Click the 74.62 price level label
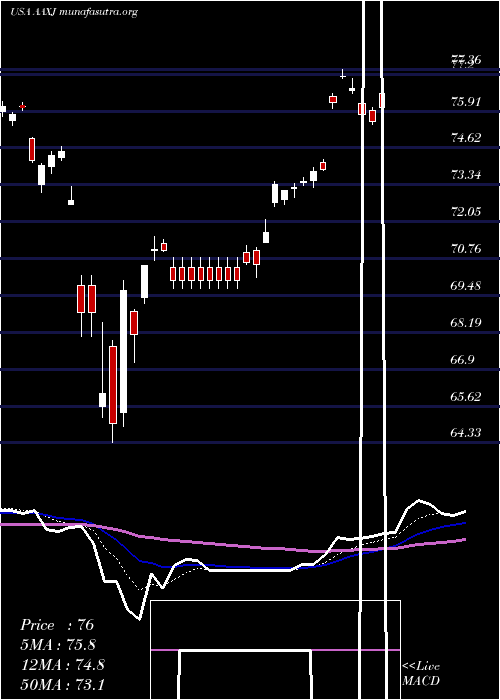Image resolution: width=500 pixels, height=700 pixels. pyautogui.click(x=466, y=138)
